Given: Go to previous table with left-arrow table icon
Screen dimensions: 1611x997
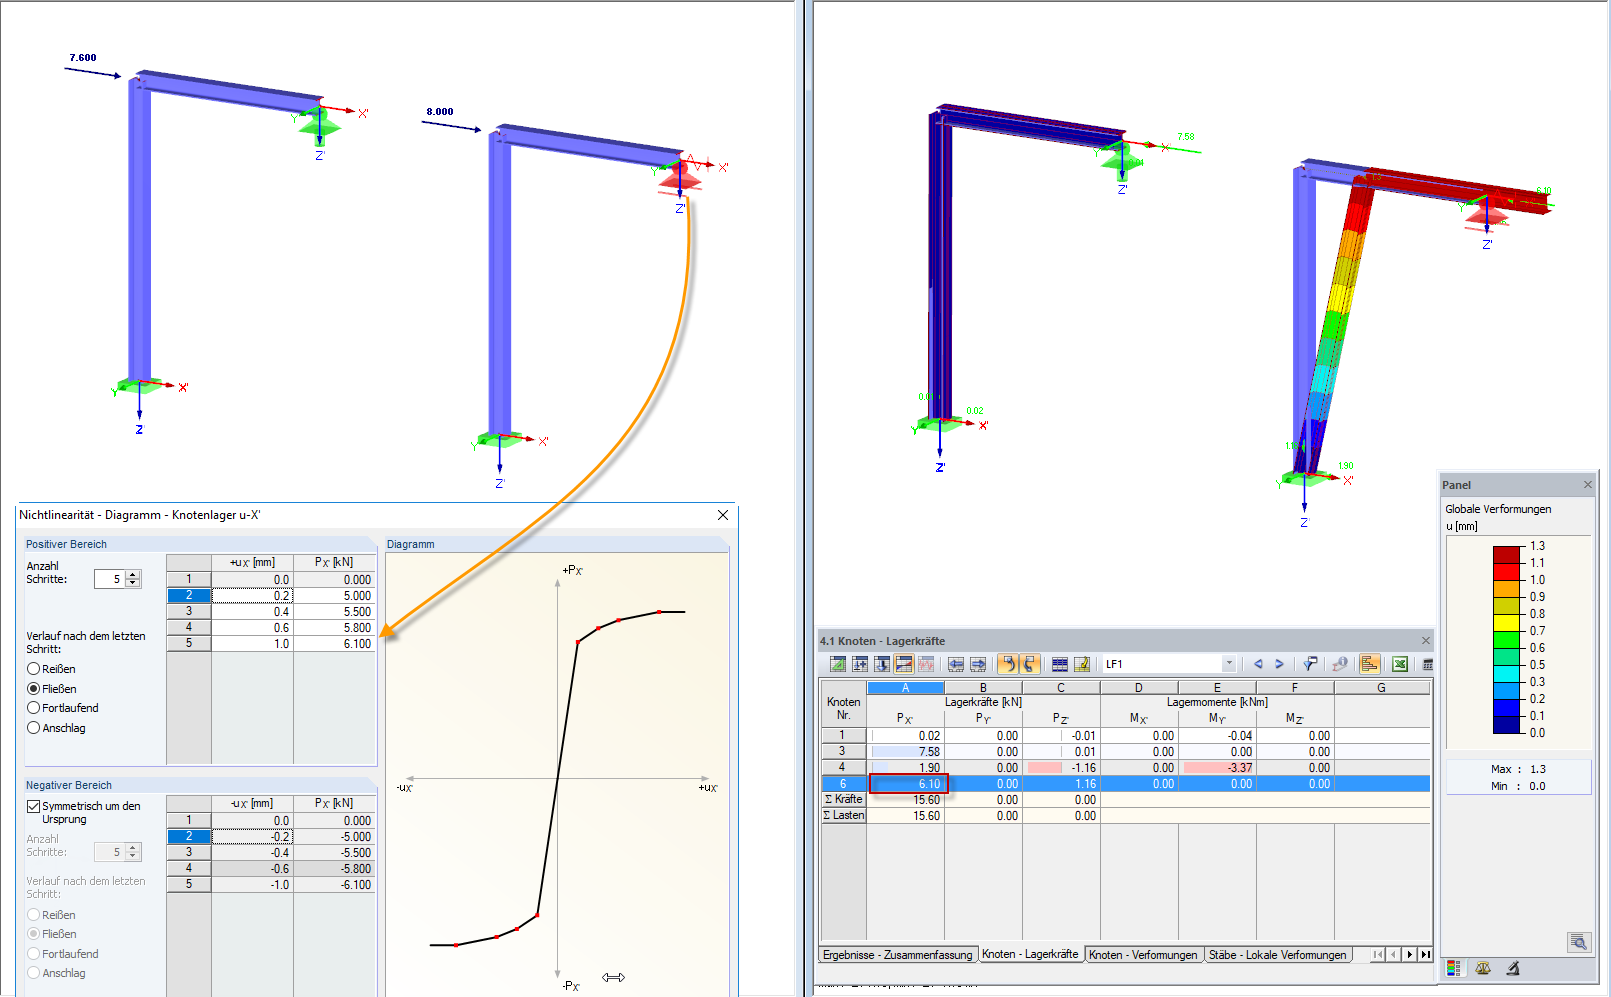Looking at the screenshot, I should (956, 664).
